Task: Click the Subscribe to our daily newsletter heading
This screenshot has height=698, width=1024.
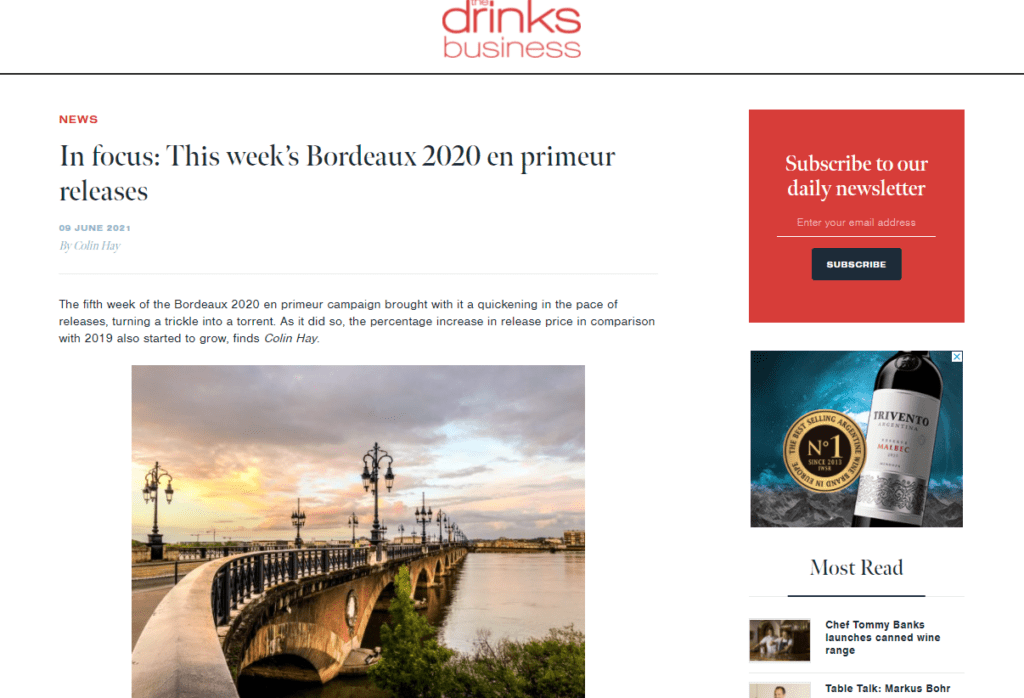Action: point(856,176)
